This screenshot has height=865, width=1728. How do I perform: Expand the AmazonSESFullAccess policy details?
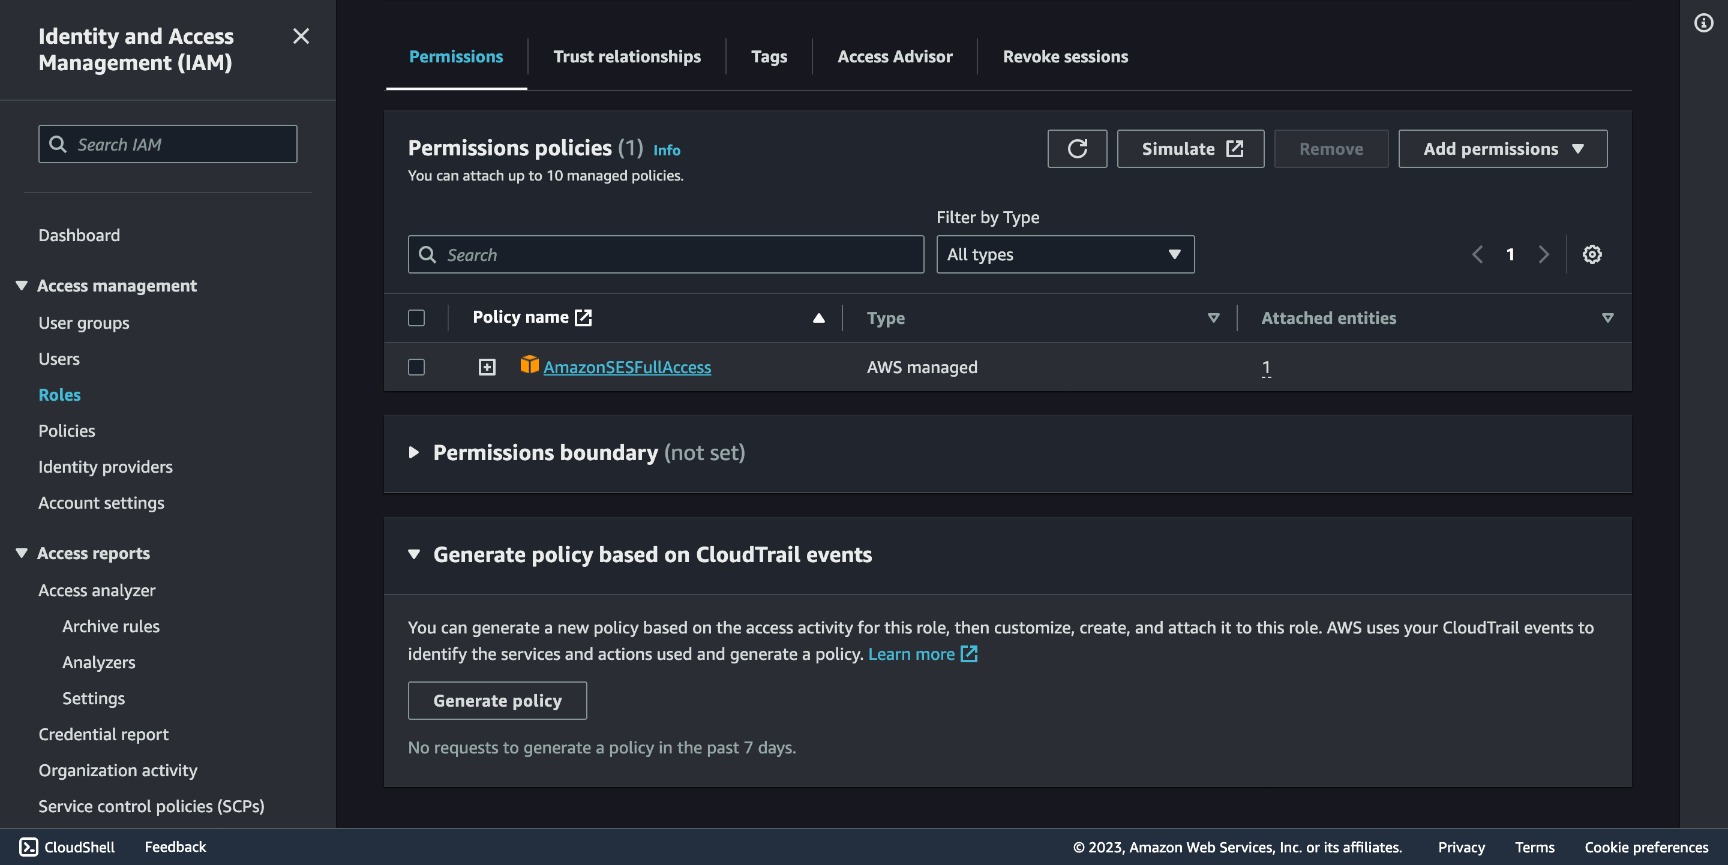pos(487,367)
